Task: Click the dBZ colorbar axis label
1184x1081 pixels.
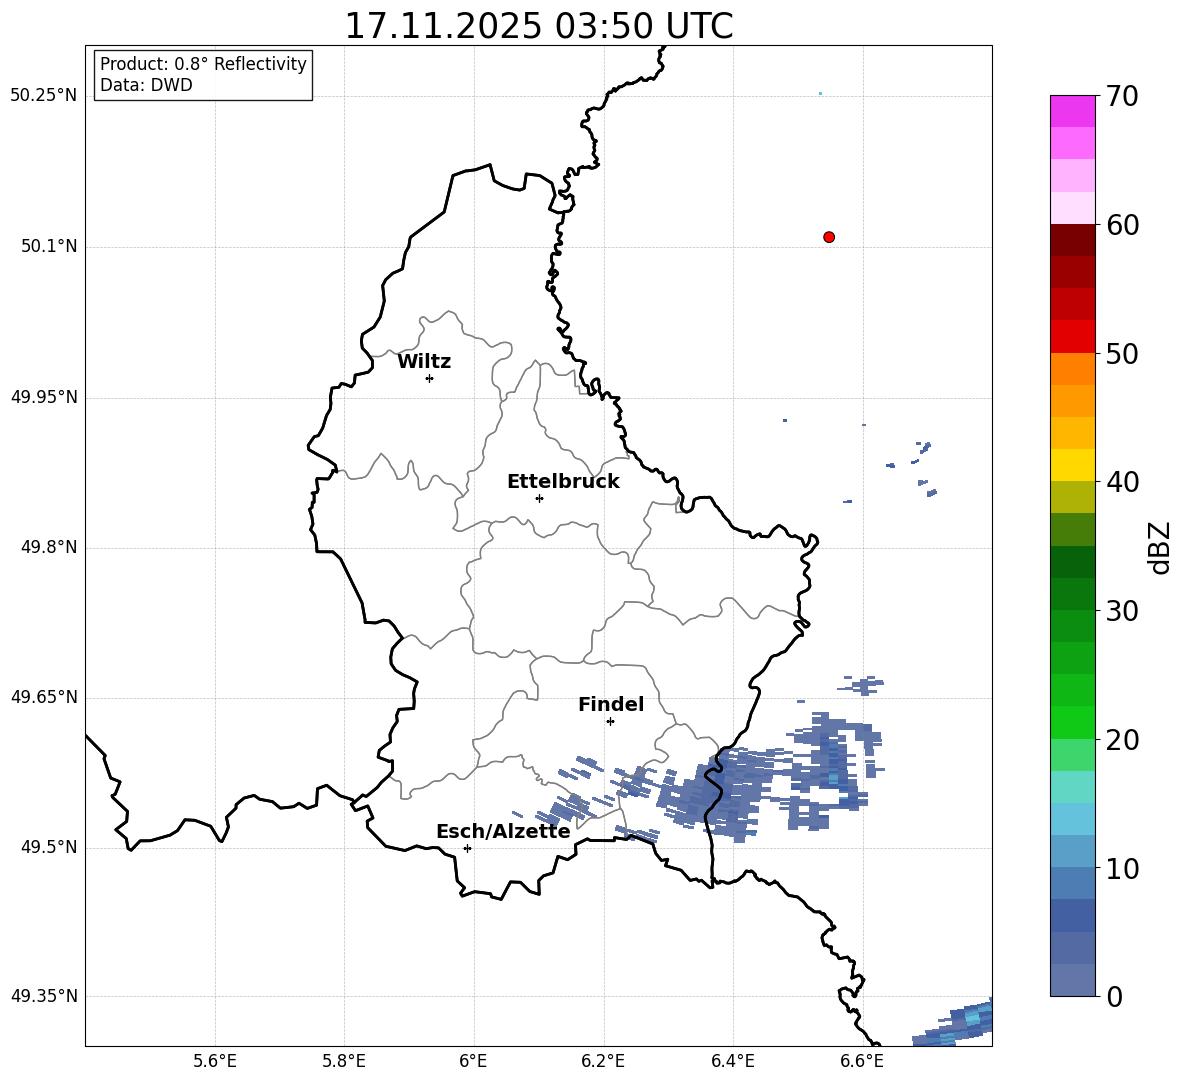Action: point(1160,547)
